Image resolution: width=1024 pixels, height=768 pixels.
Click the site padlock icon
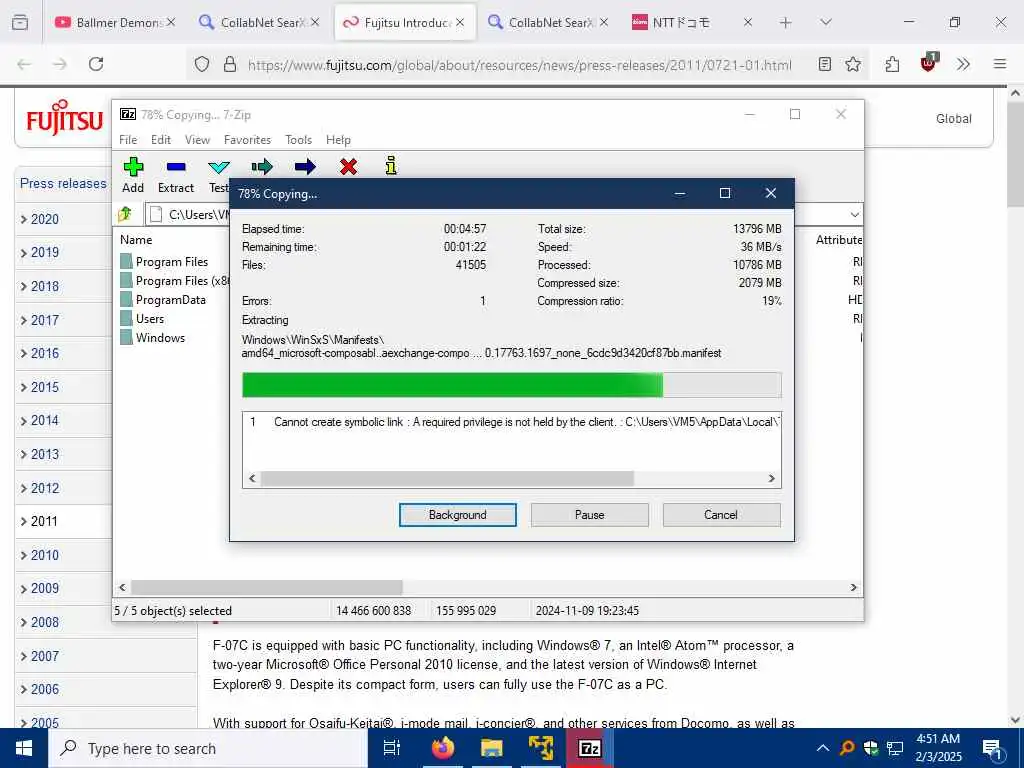coord(229,64)
